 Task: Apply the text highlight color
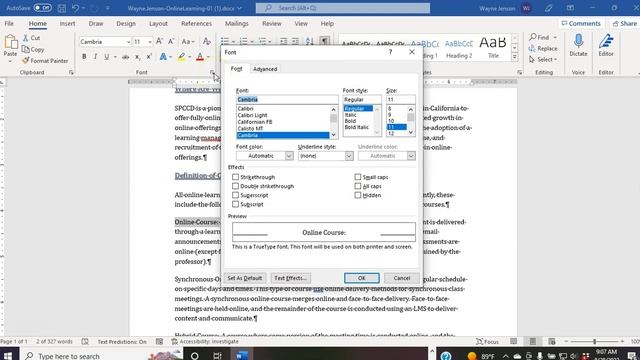click(182, 57)
